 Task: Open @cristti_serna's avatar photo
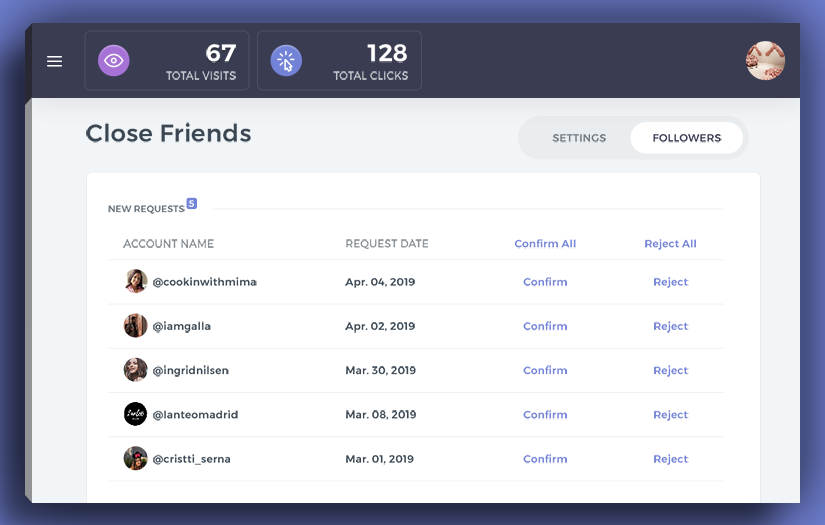coord(135,458)
